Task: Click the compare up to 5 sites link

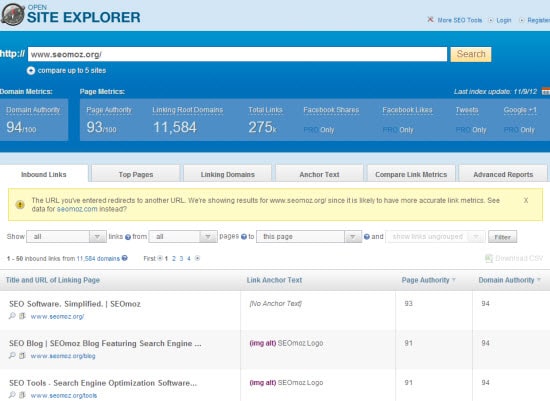Action: click(x=72, y=71)
